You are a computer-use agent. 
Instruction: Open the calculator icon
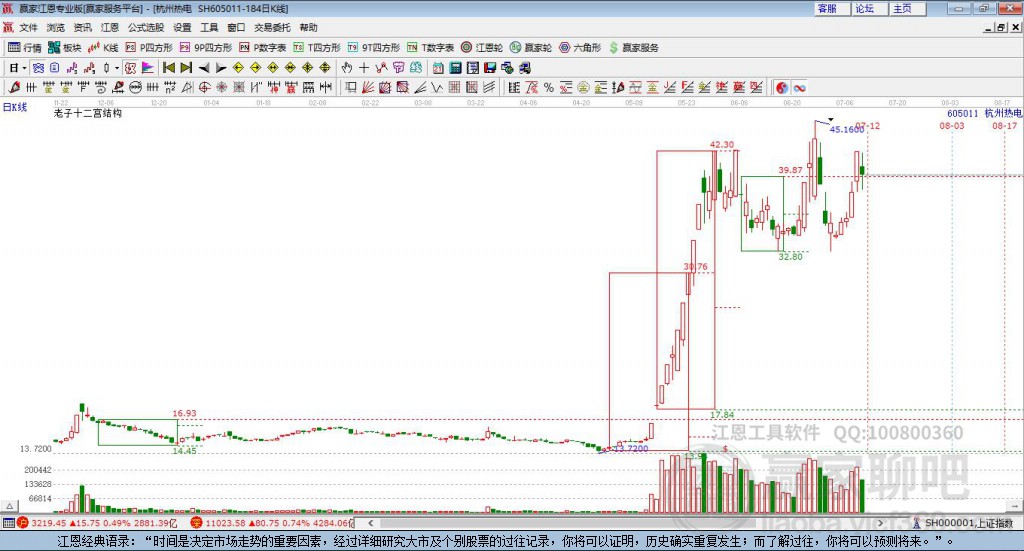click(x=455, y=68)
